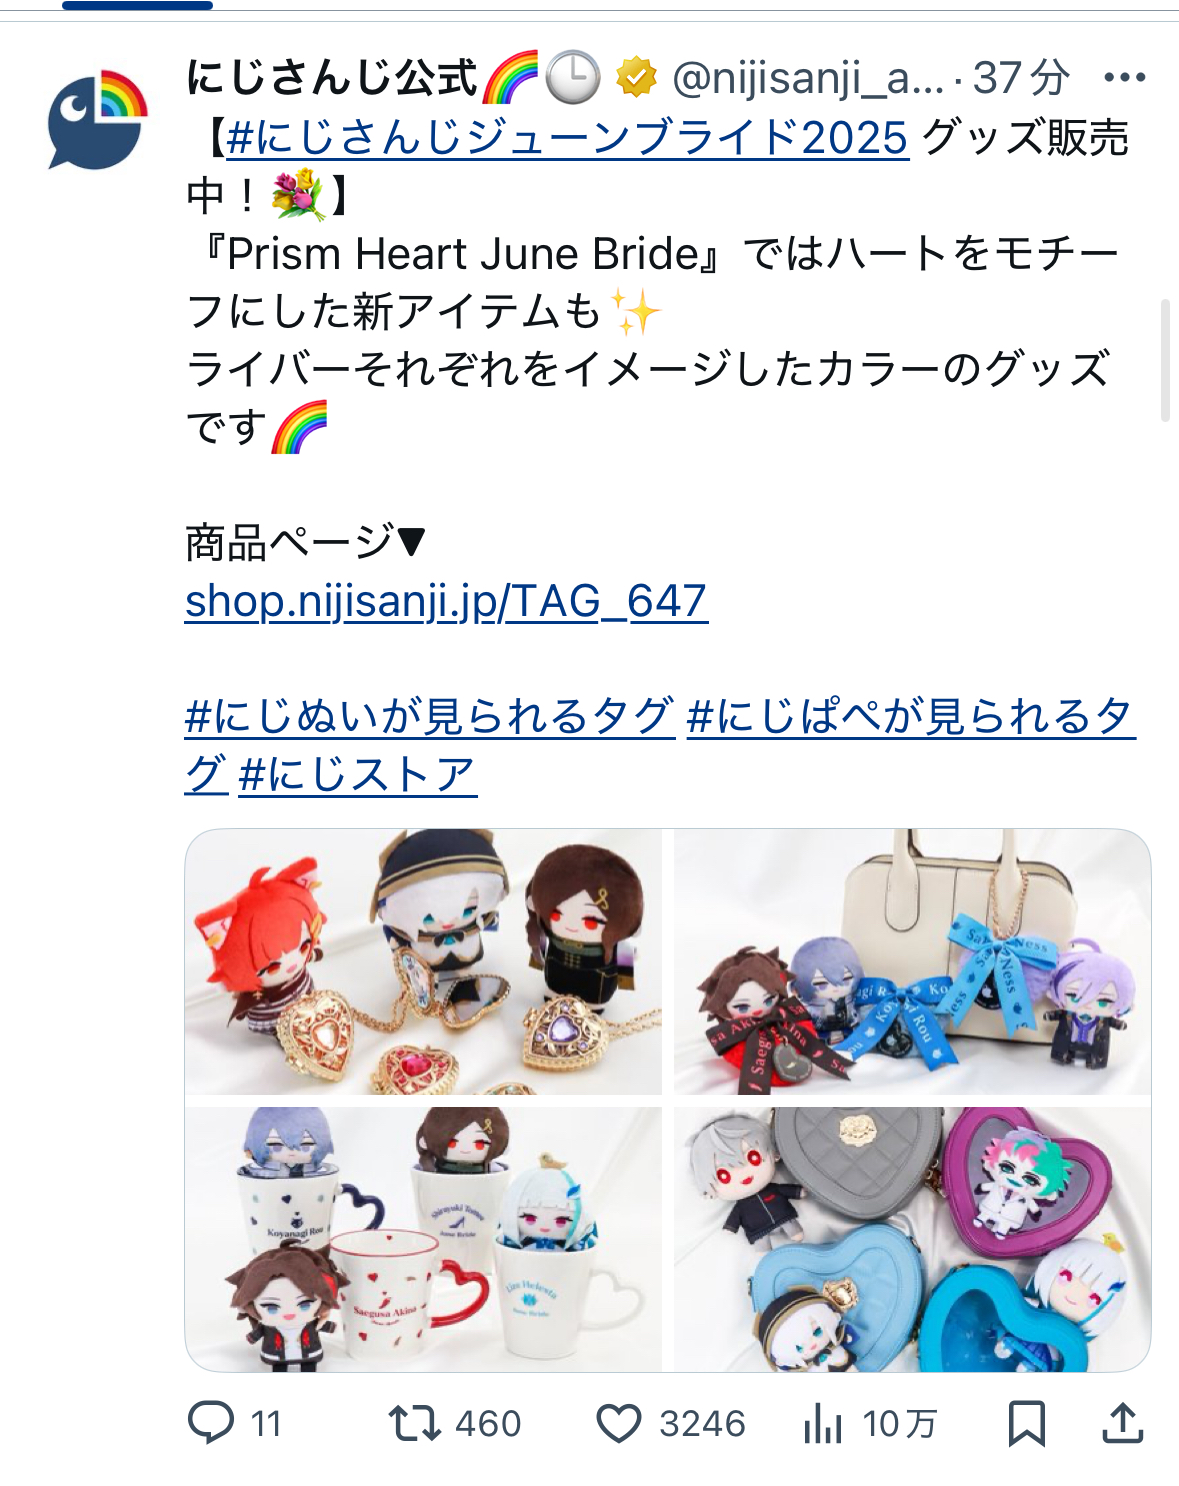View heart-handle mugs photo
The height and width of the screenshot is (1486, 1179).
(x=423, y=1239)
